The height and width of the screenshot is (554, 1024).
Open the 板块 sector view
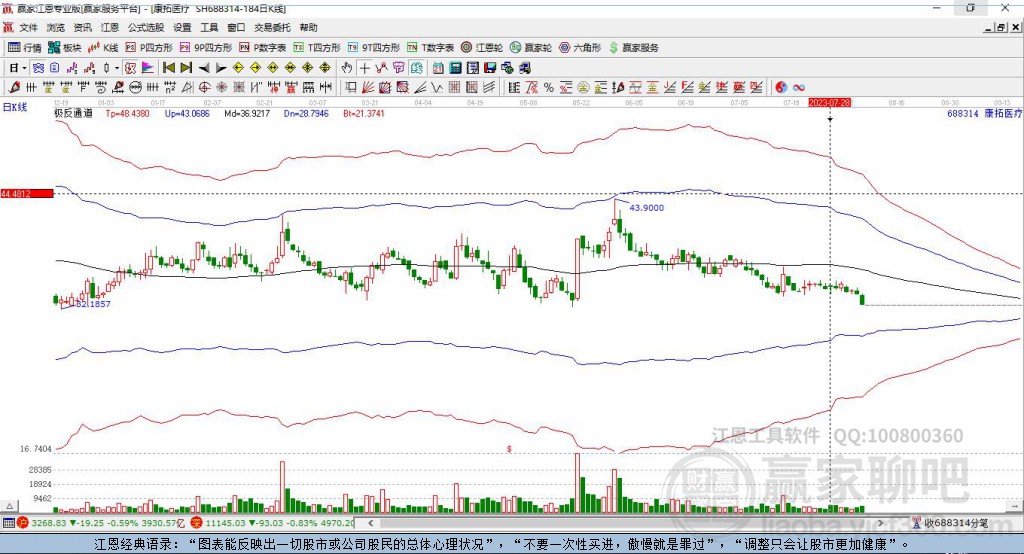tap(65, 48)
